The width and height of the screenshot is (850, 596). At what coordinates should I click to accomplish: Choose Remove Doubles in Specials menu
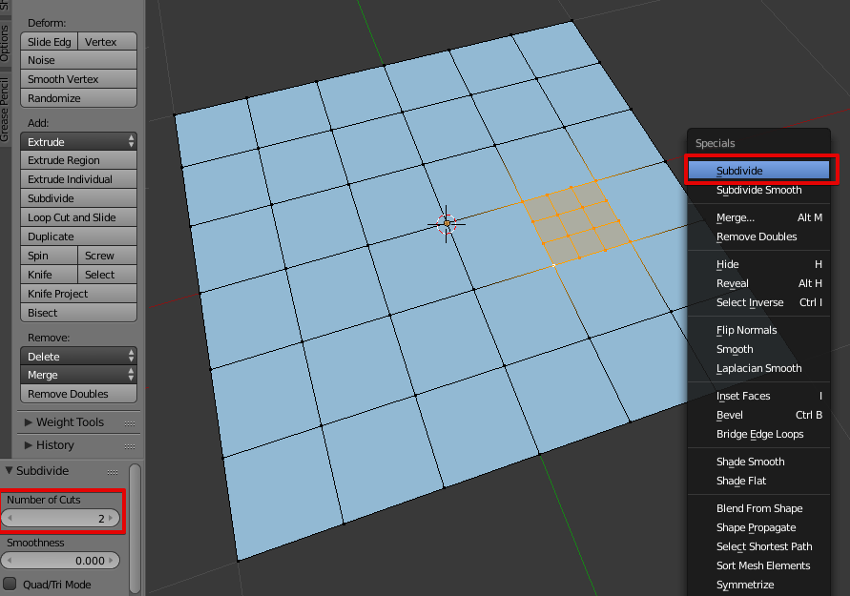pos(759,236)
